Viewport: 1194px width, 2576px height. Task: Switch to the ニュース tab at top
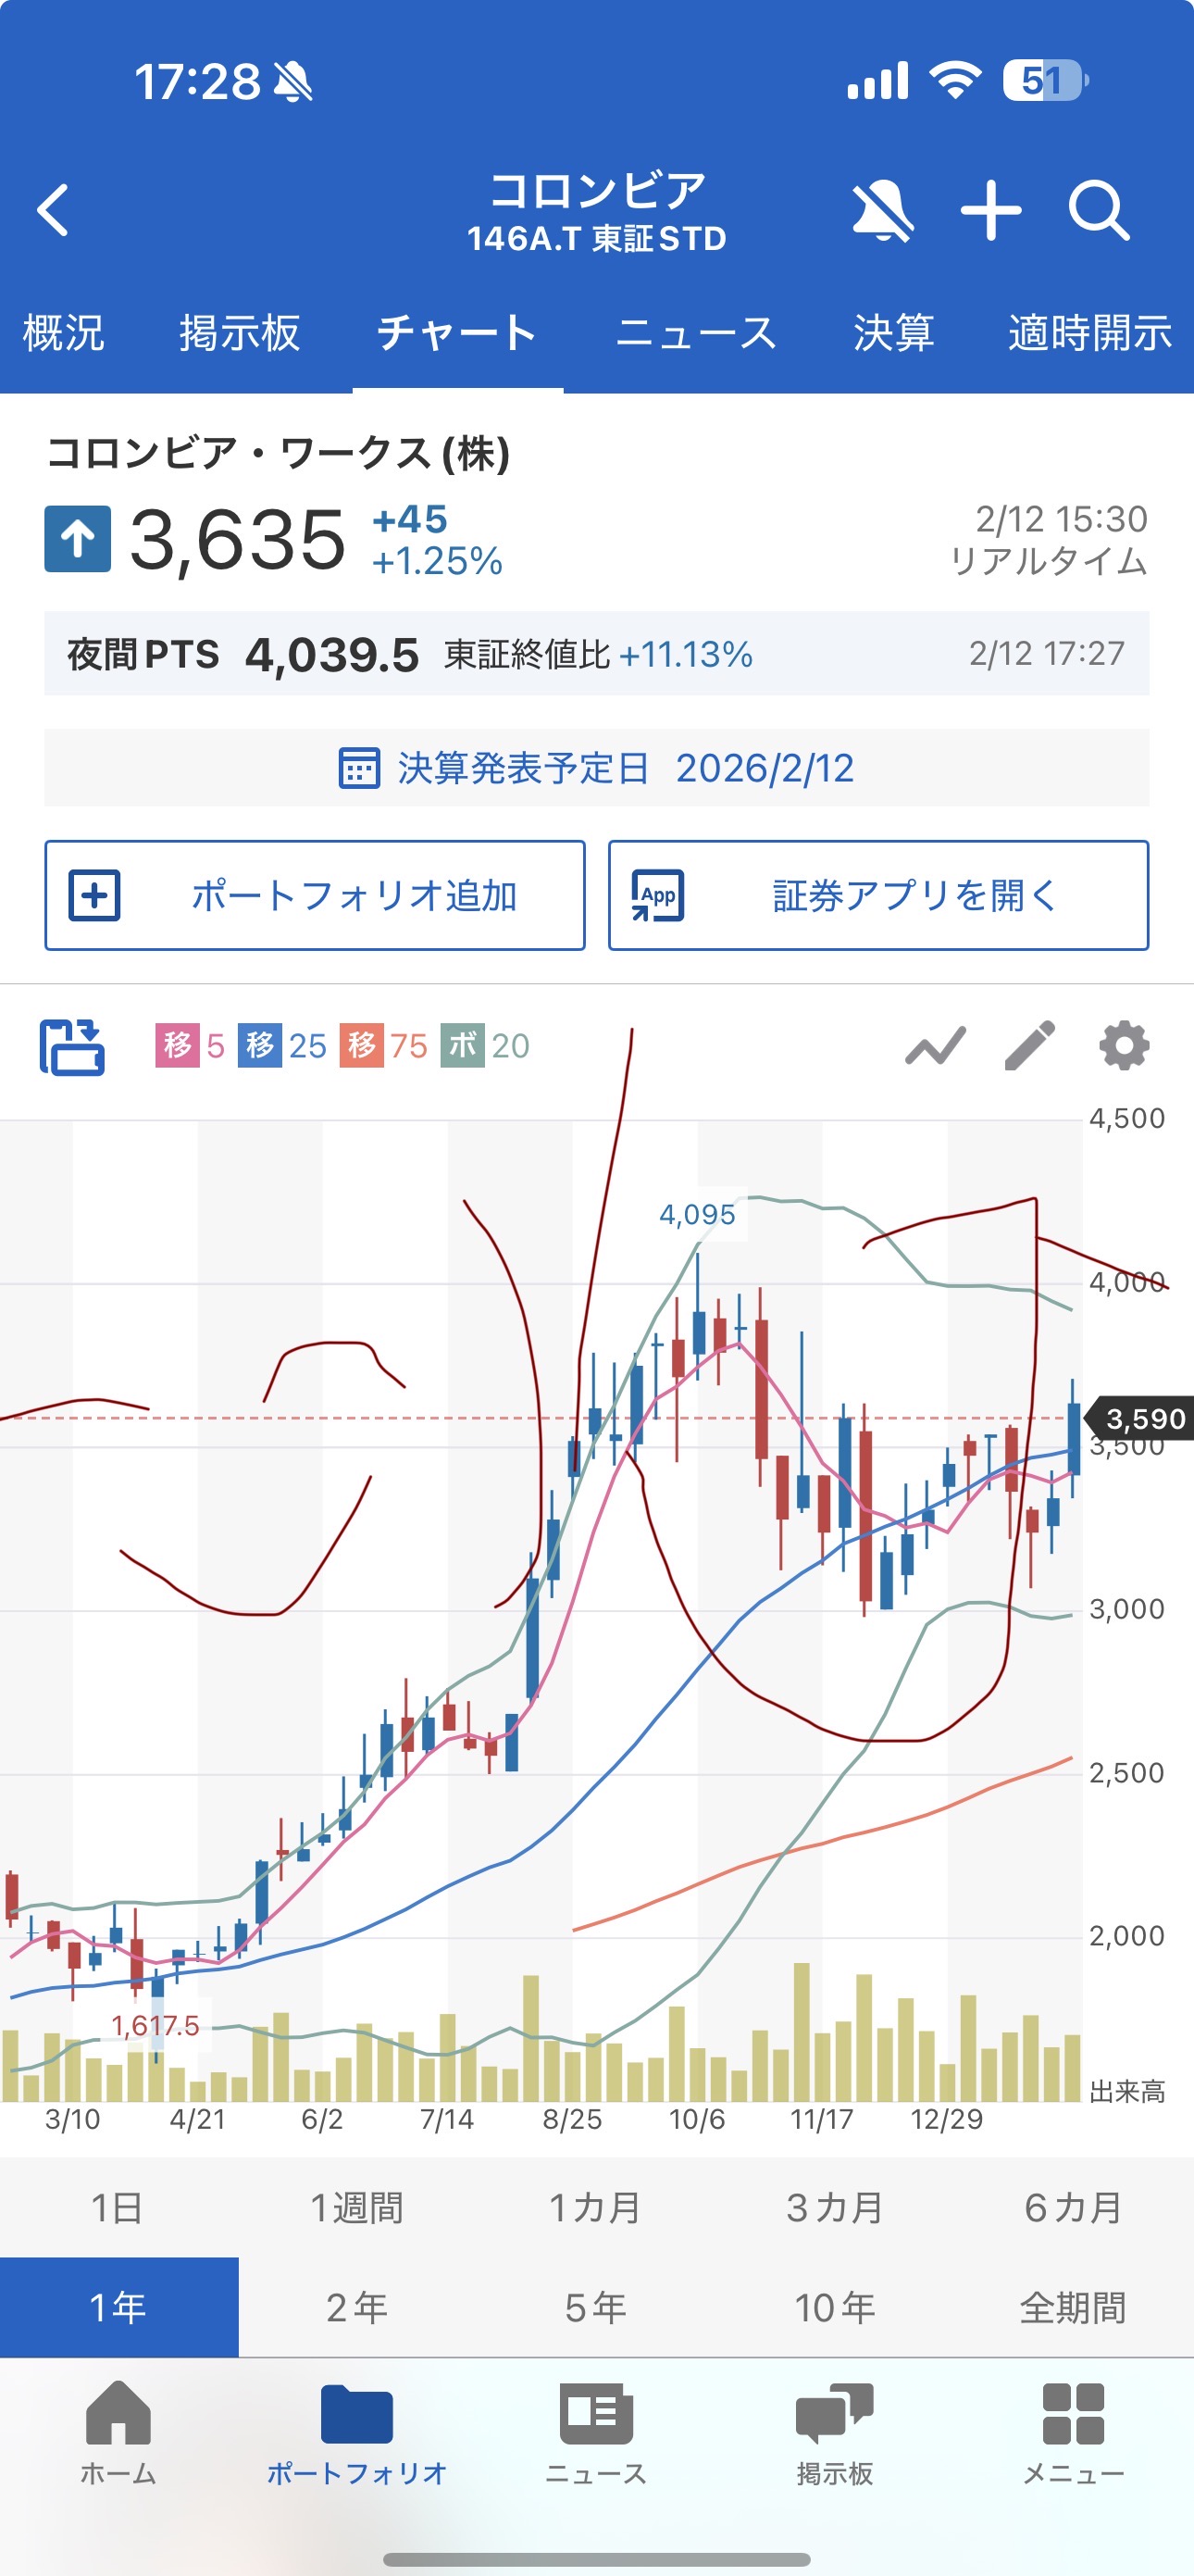(x=696, y=333)
